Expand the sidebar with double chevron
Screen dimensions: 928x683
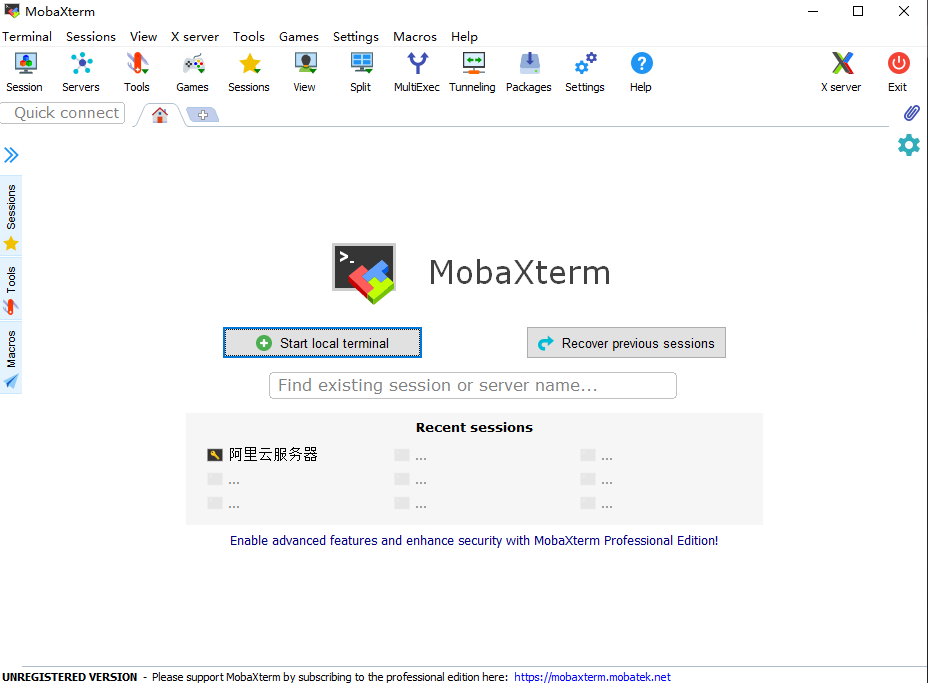(11, 155)
